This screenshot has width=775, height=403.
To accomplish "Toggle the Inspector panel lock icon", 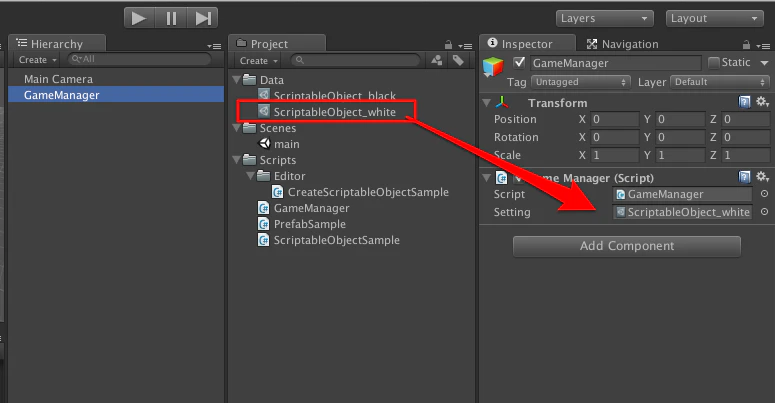I will [x=746, y=45].
